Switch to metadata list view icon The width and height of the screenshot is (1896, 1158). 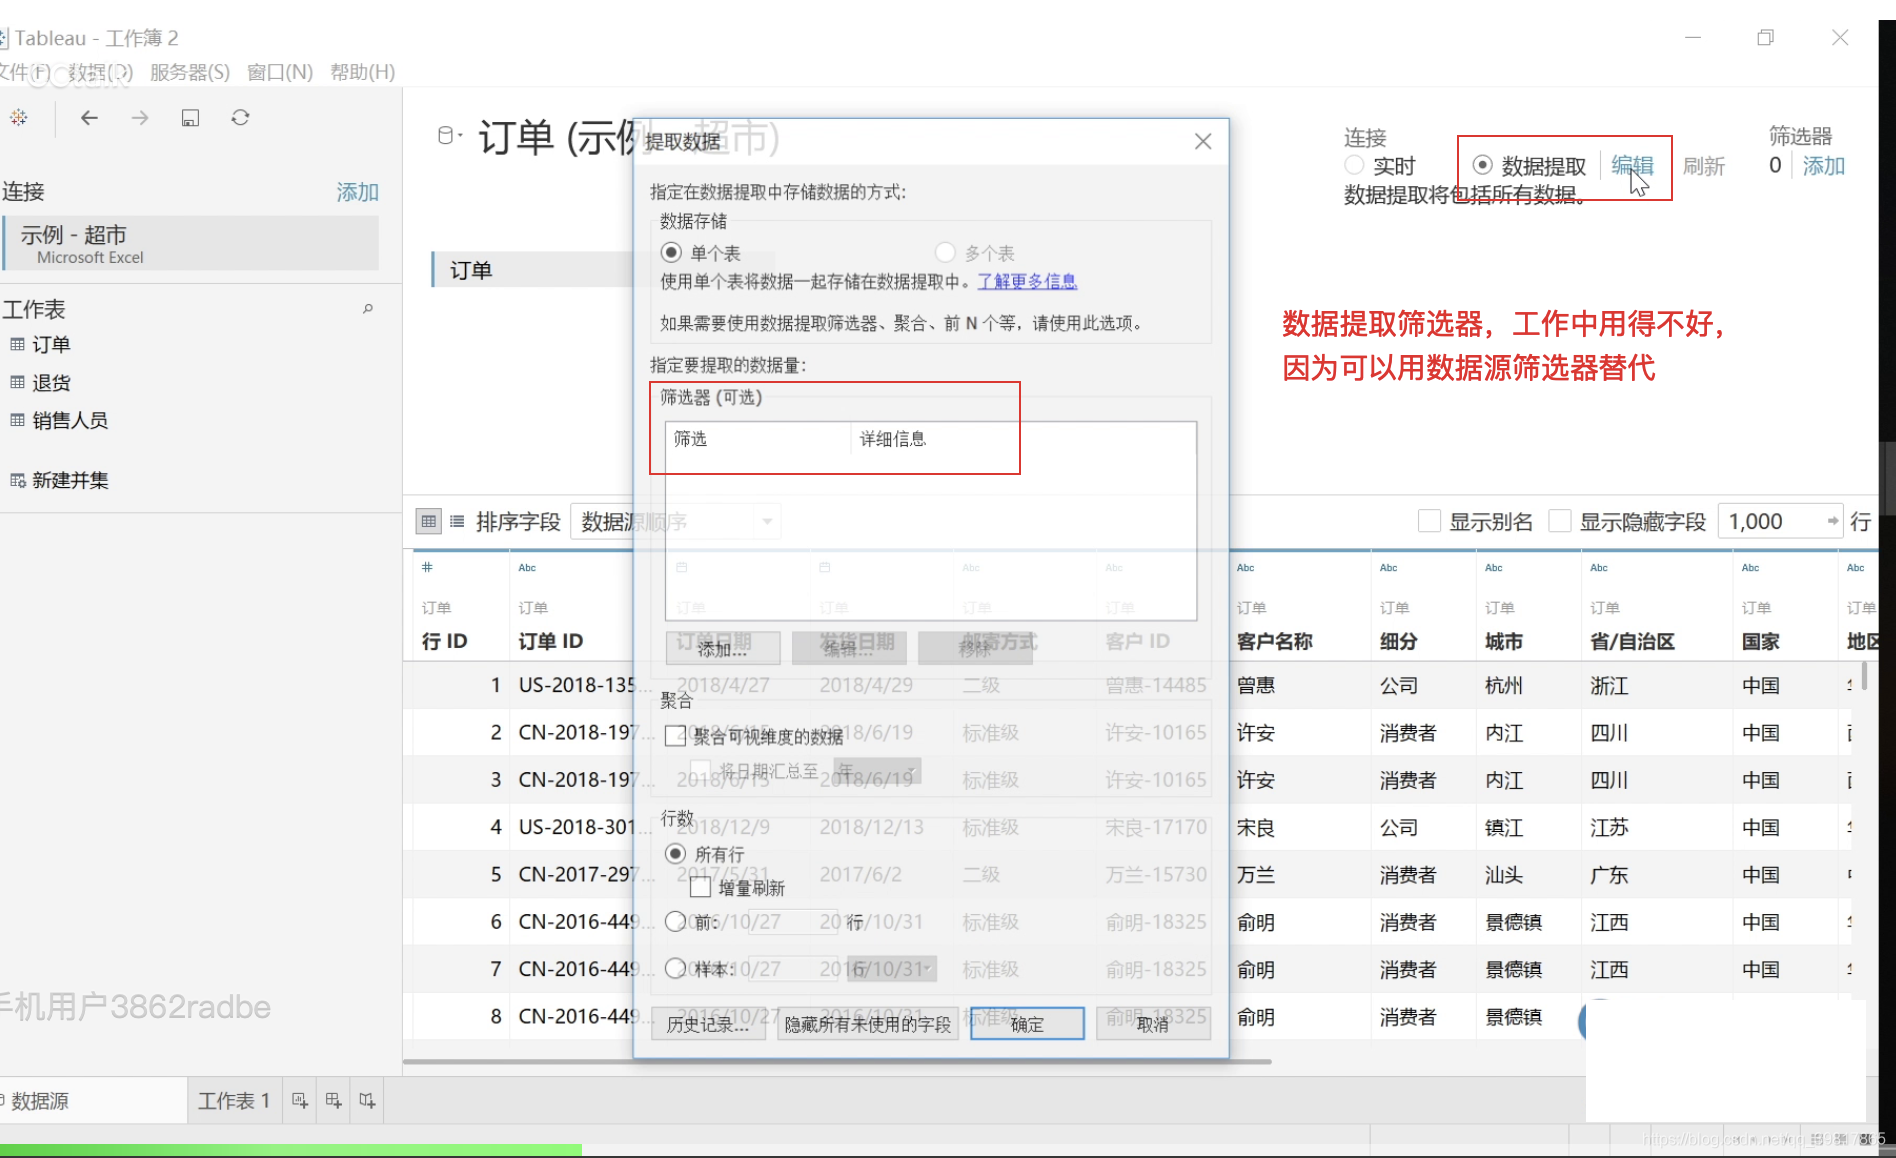[x=457, y=521]
